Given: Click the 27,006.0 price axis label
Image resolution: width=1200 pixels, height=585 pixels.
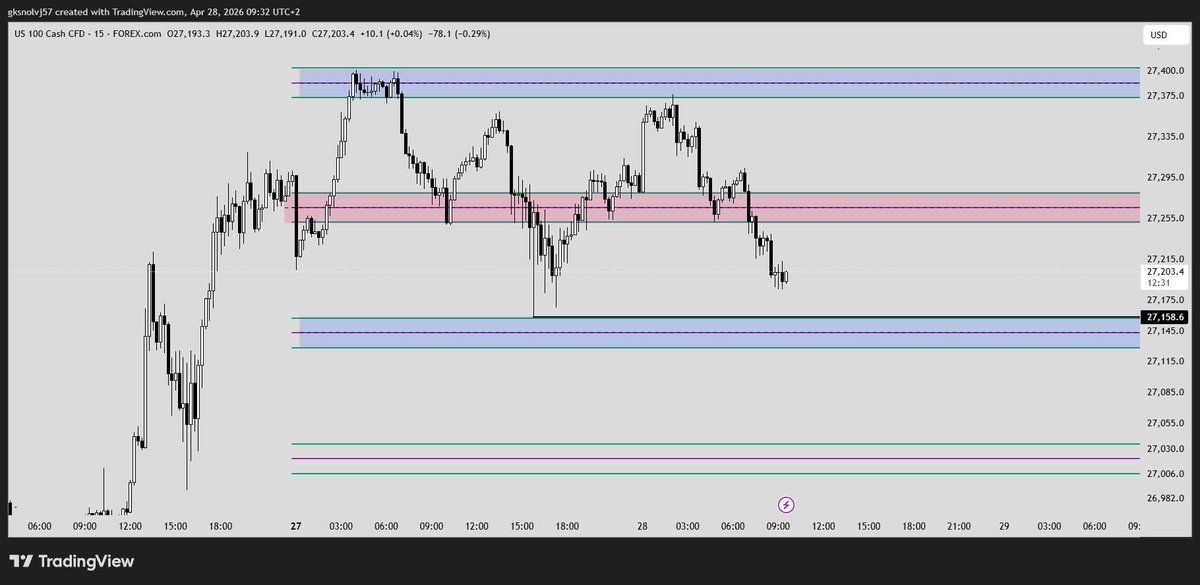Looking at the screenshot, I should pyautogui.click(x=1166, y=474).
